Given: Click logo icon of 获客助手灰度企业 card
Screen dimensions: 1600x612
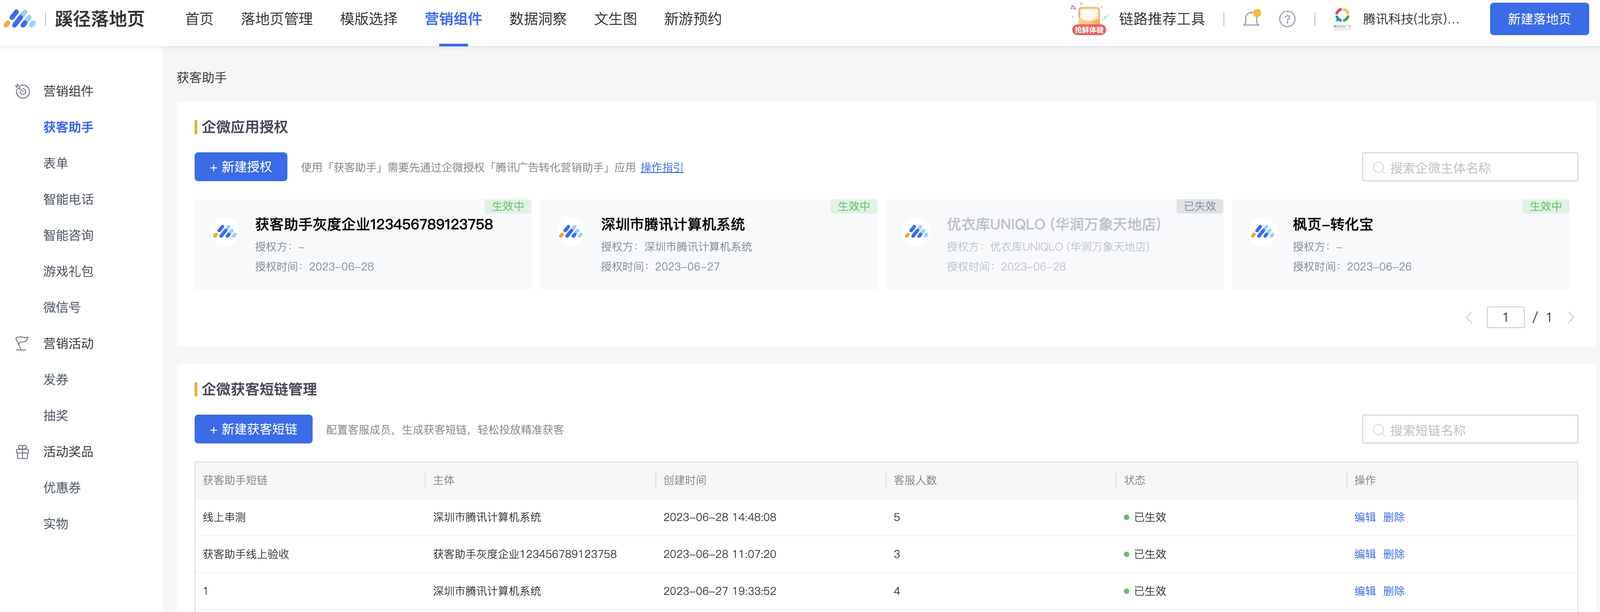Looking at the screenshot, I should pos(225,232).
